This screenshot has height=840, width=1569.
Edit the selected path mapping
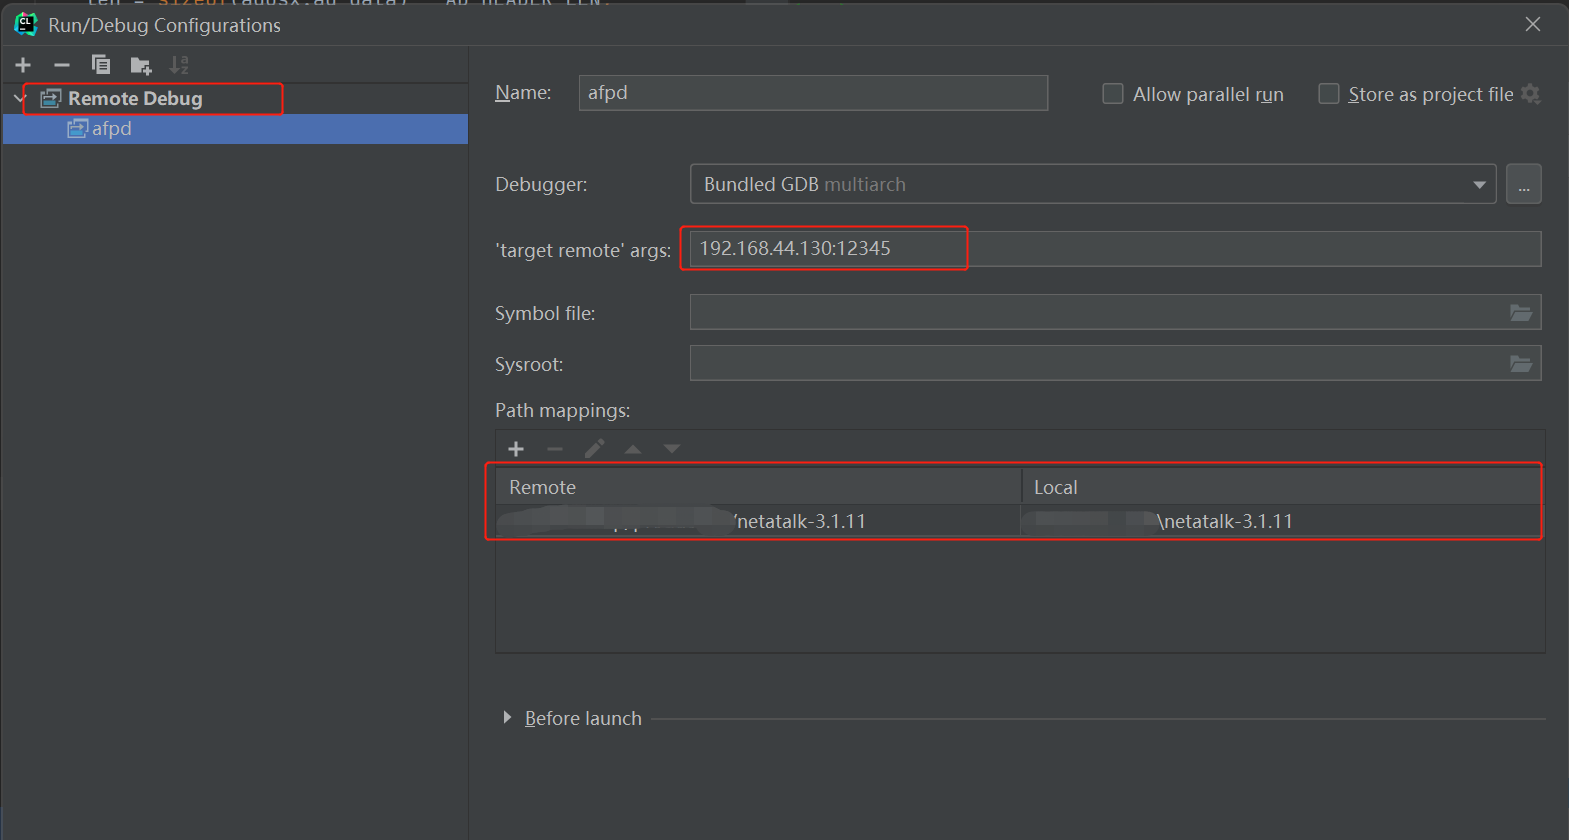594,449
